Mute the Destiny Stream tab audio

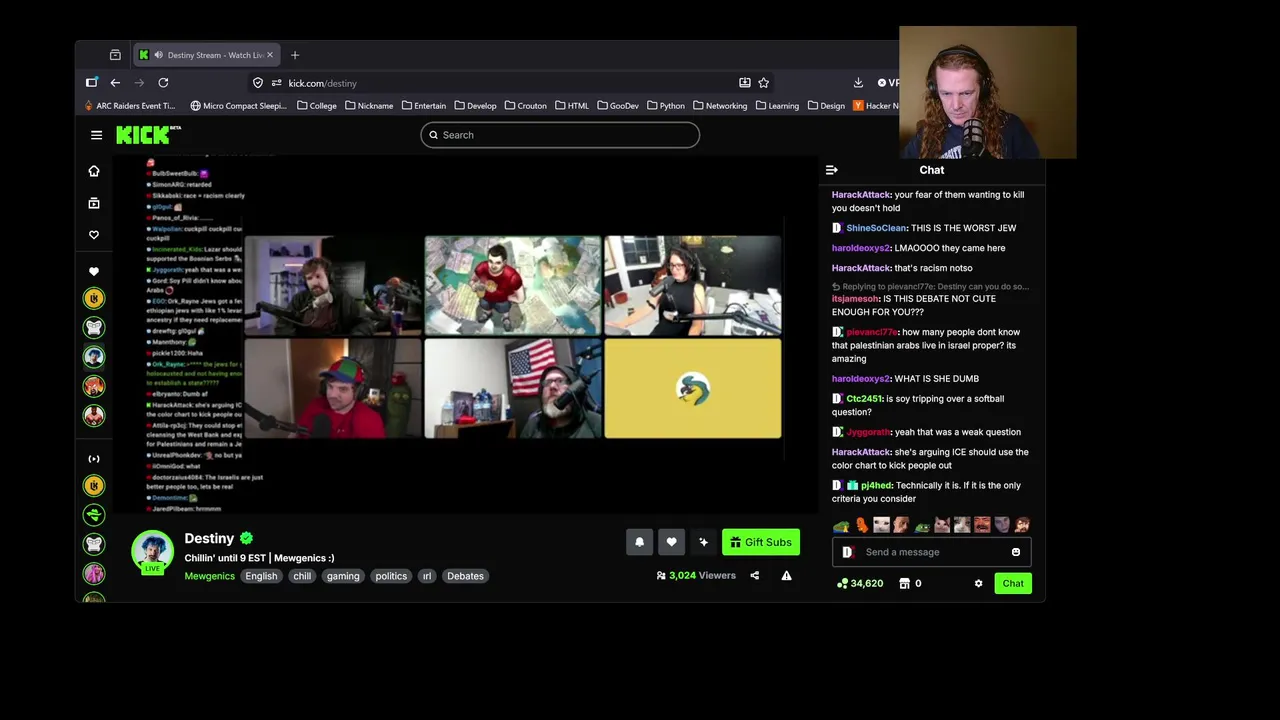pyautogui.click(x=158, y=55)
